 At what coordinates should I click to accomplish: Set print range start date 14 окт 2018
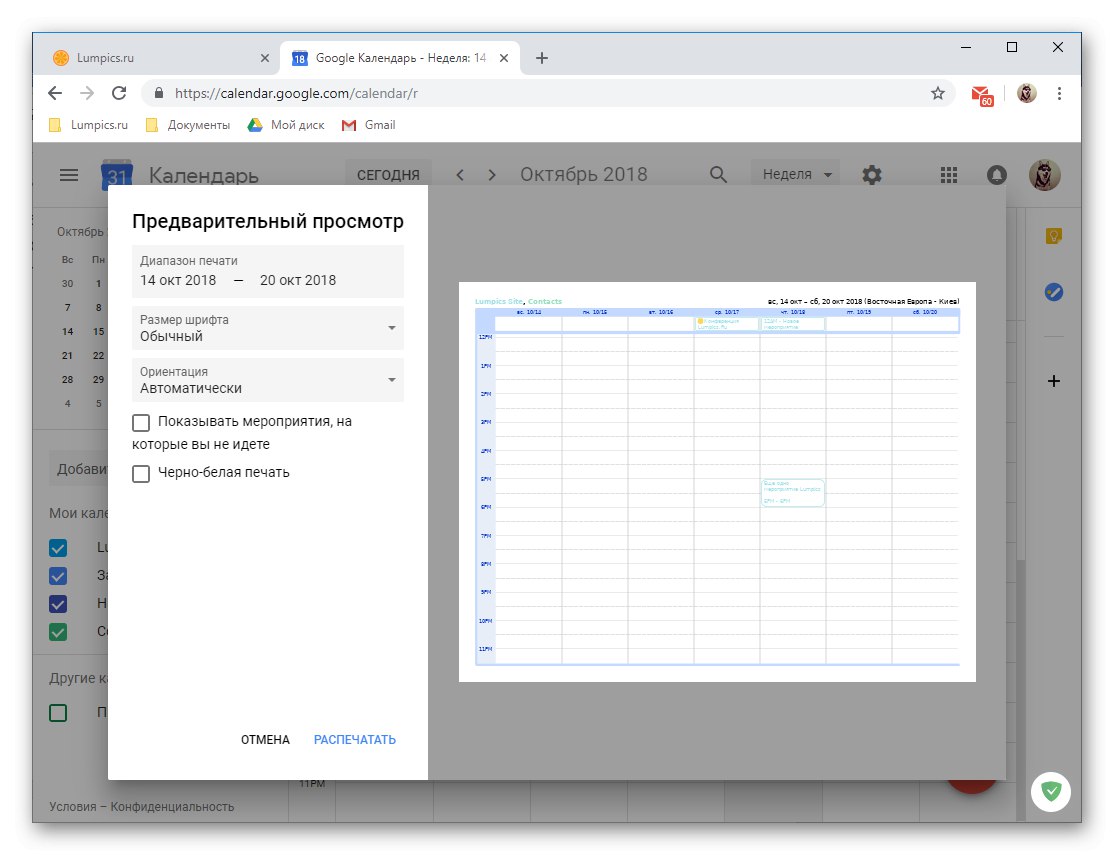(x=178, y=281)
